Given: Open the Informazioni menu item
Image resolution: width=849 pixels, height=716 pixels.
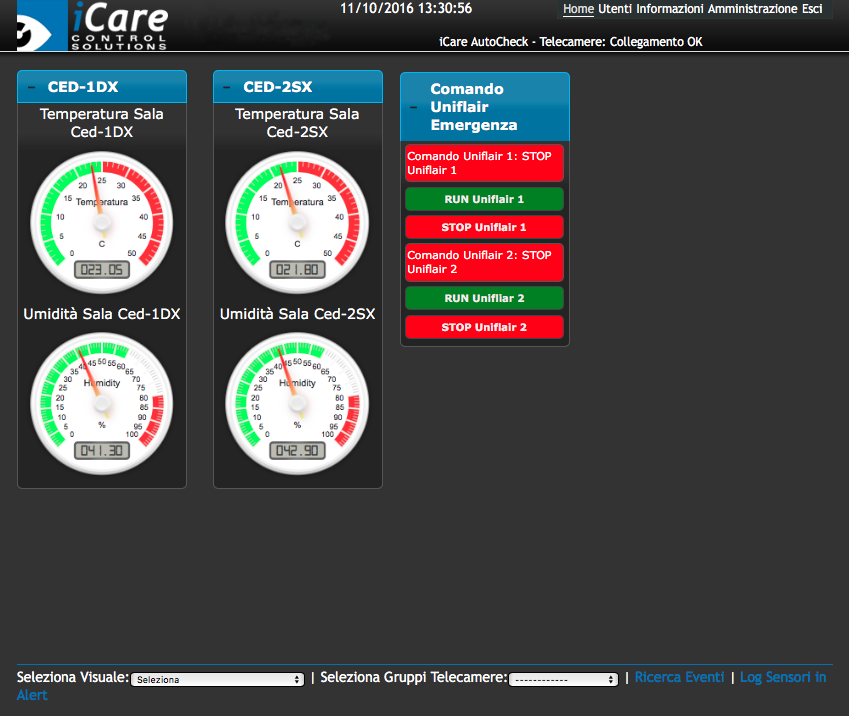Looking at the screenshot, I should point(670,9).
